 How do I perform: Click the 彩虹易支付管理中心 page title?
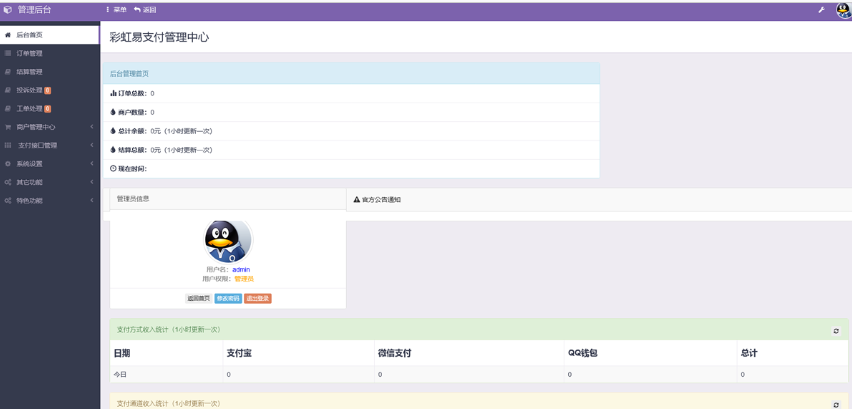(159, 37)
